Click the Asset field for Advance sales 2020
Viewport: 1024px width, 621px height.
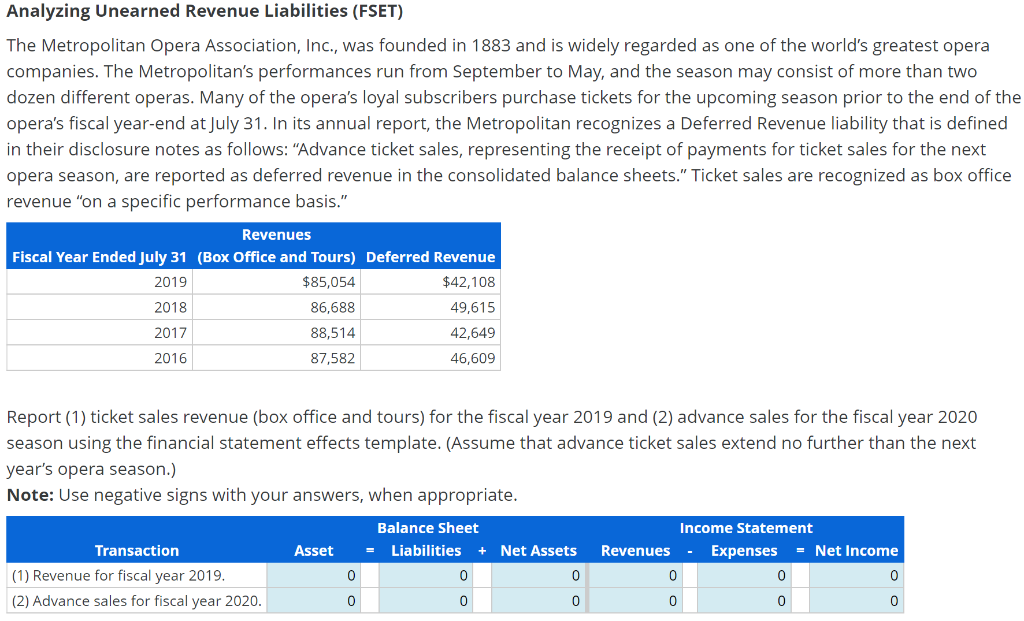click(313, 601)
